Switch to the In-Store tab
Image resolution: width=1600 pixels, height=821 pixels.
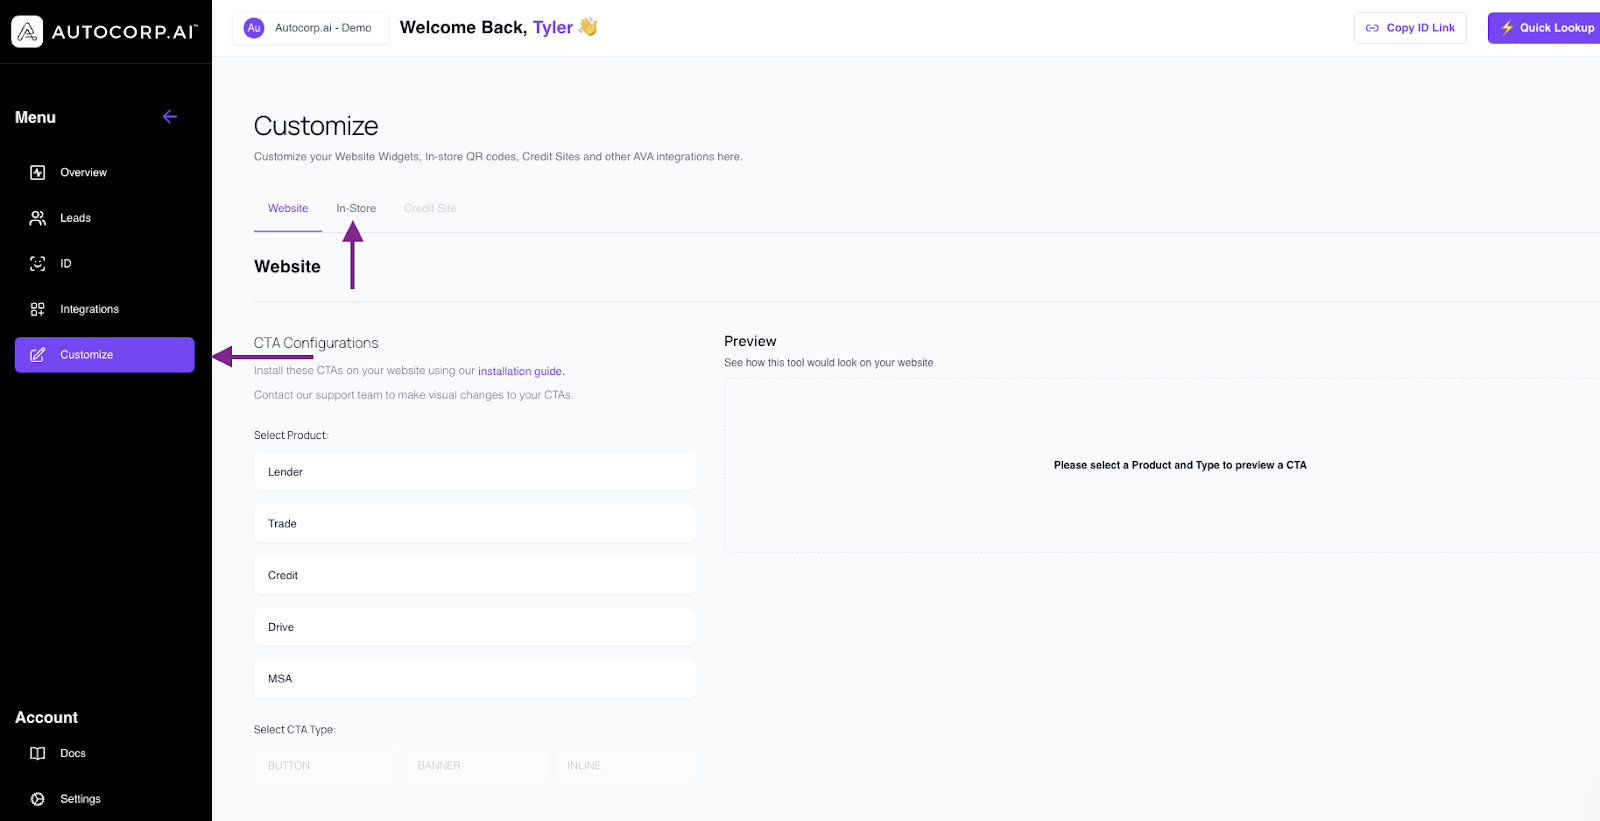tap(356, 209)
